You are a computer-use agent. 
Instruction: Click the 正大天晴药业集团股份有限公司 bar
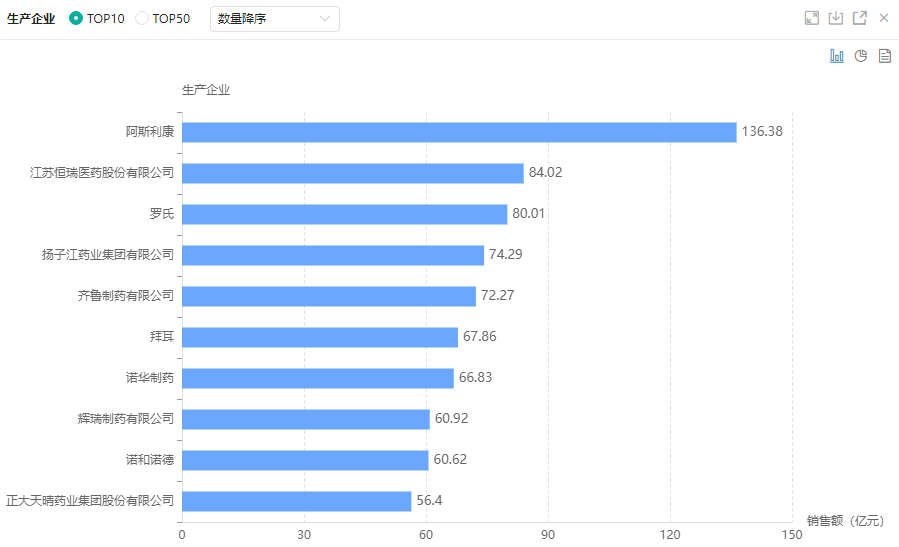pyautogui.click(x=296, y=501)
